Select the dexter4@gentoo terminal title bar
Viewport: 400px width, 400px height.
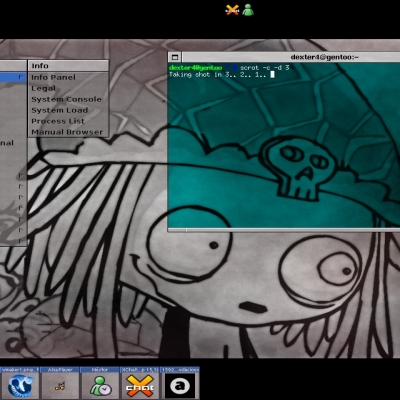pos(291,57)
